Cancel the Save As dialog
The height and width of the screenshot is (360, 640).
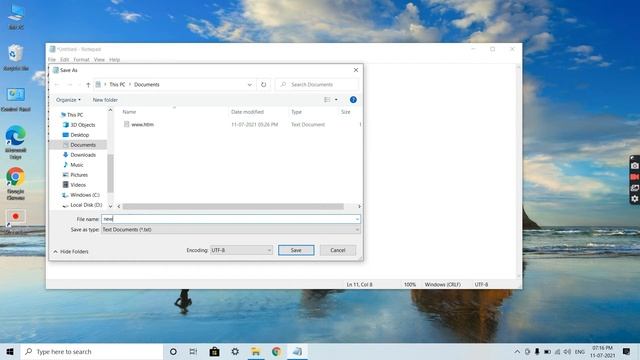[x=338, y=250]
